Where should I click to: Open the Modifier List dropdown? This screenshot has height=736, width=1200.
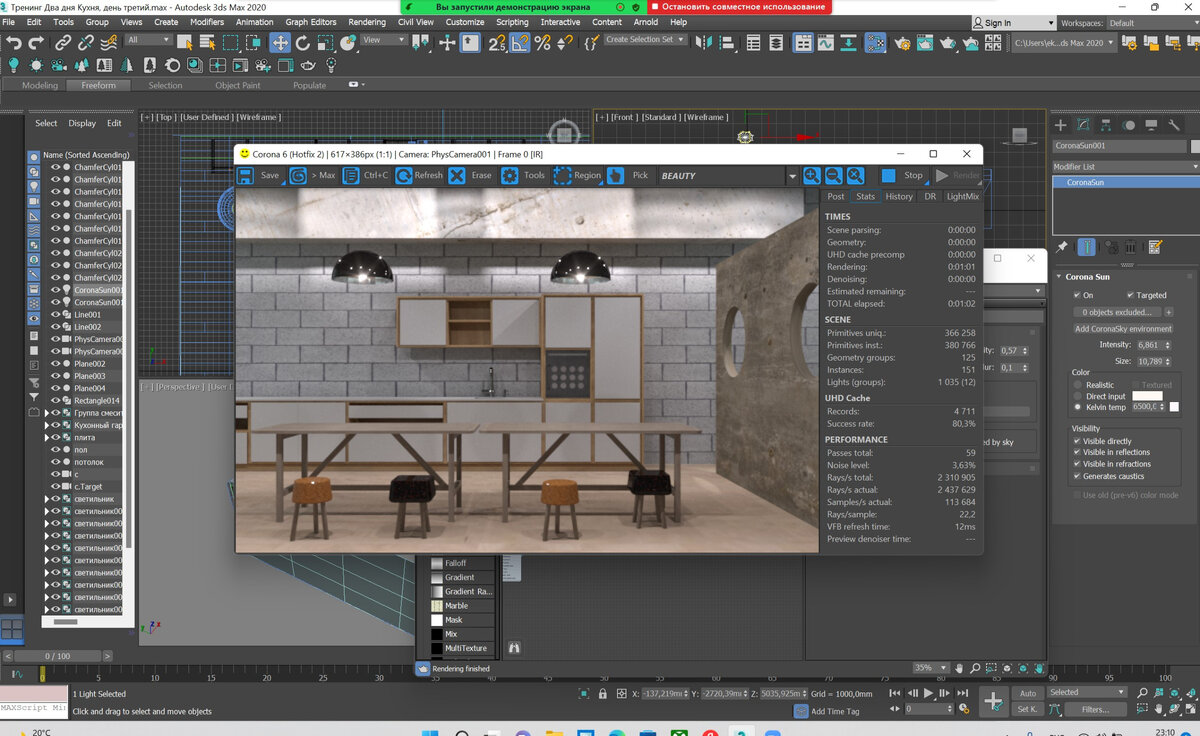(x=1118, y=167)
